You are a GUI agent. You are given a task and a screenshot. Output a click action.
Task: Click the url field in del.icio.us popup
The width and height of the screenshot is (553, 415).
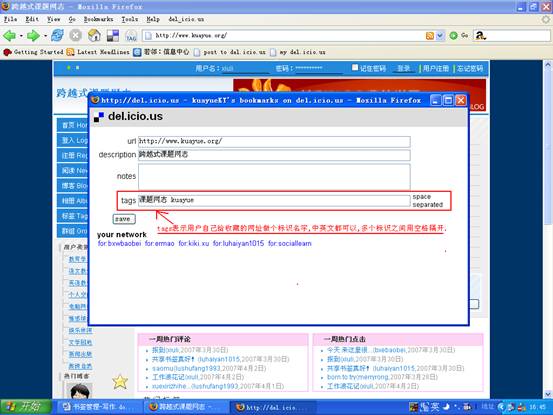pyautogui.click(x=274, y=141)
